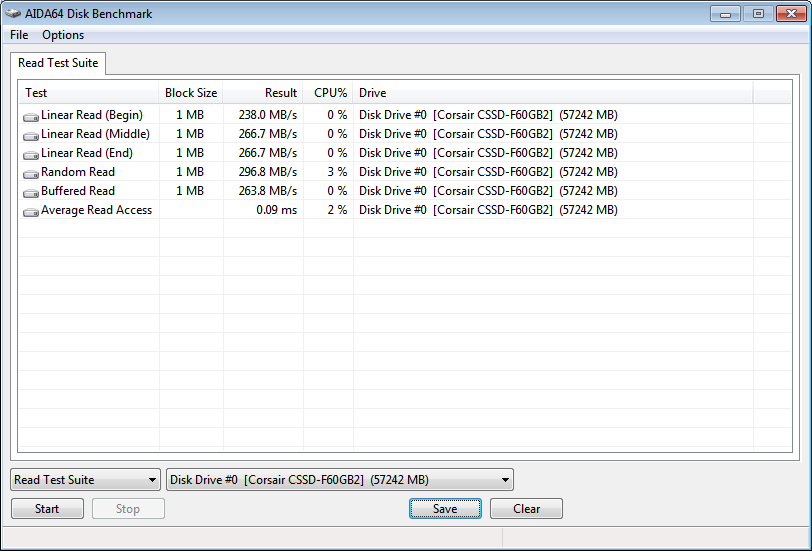The image size is (812, 551).
Task: Open the Options menu
Action: point(63,35)
